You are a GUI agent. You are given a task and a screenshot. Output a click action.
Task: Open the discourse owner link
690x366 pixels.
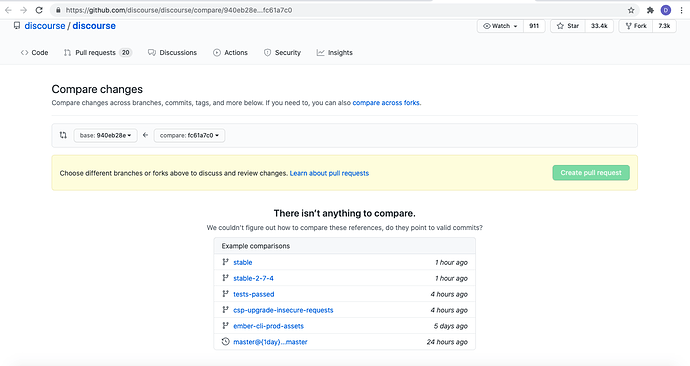45,26
